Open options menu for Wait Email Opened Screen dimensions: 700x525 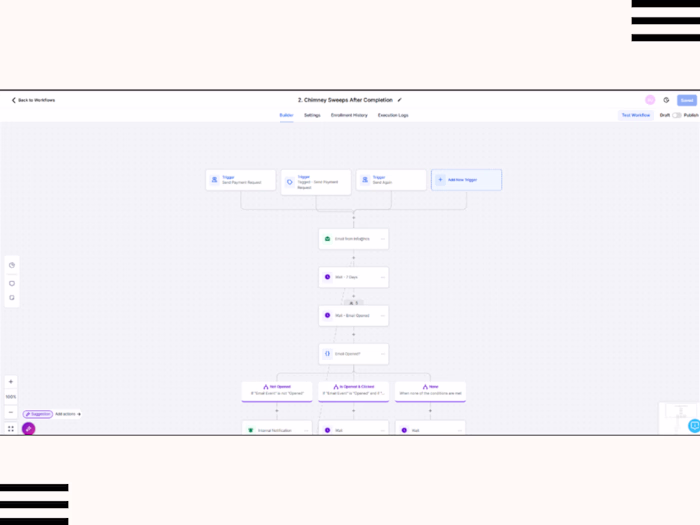click(x=383, y=316)
